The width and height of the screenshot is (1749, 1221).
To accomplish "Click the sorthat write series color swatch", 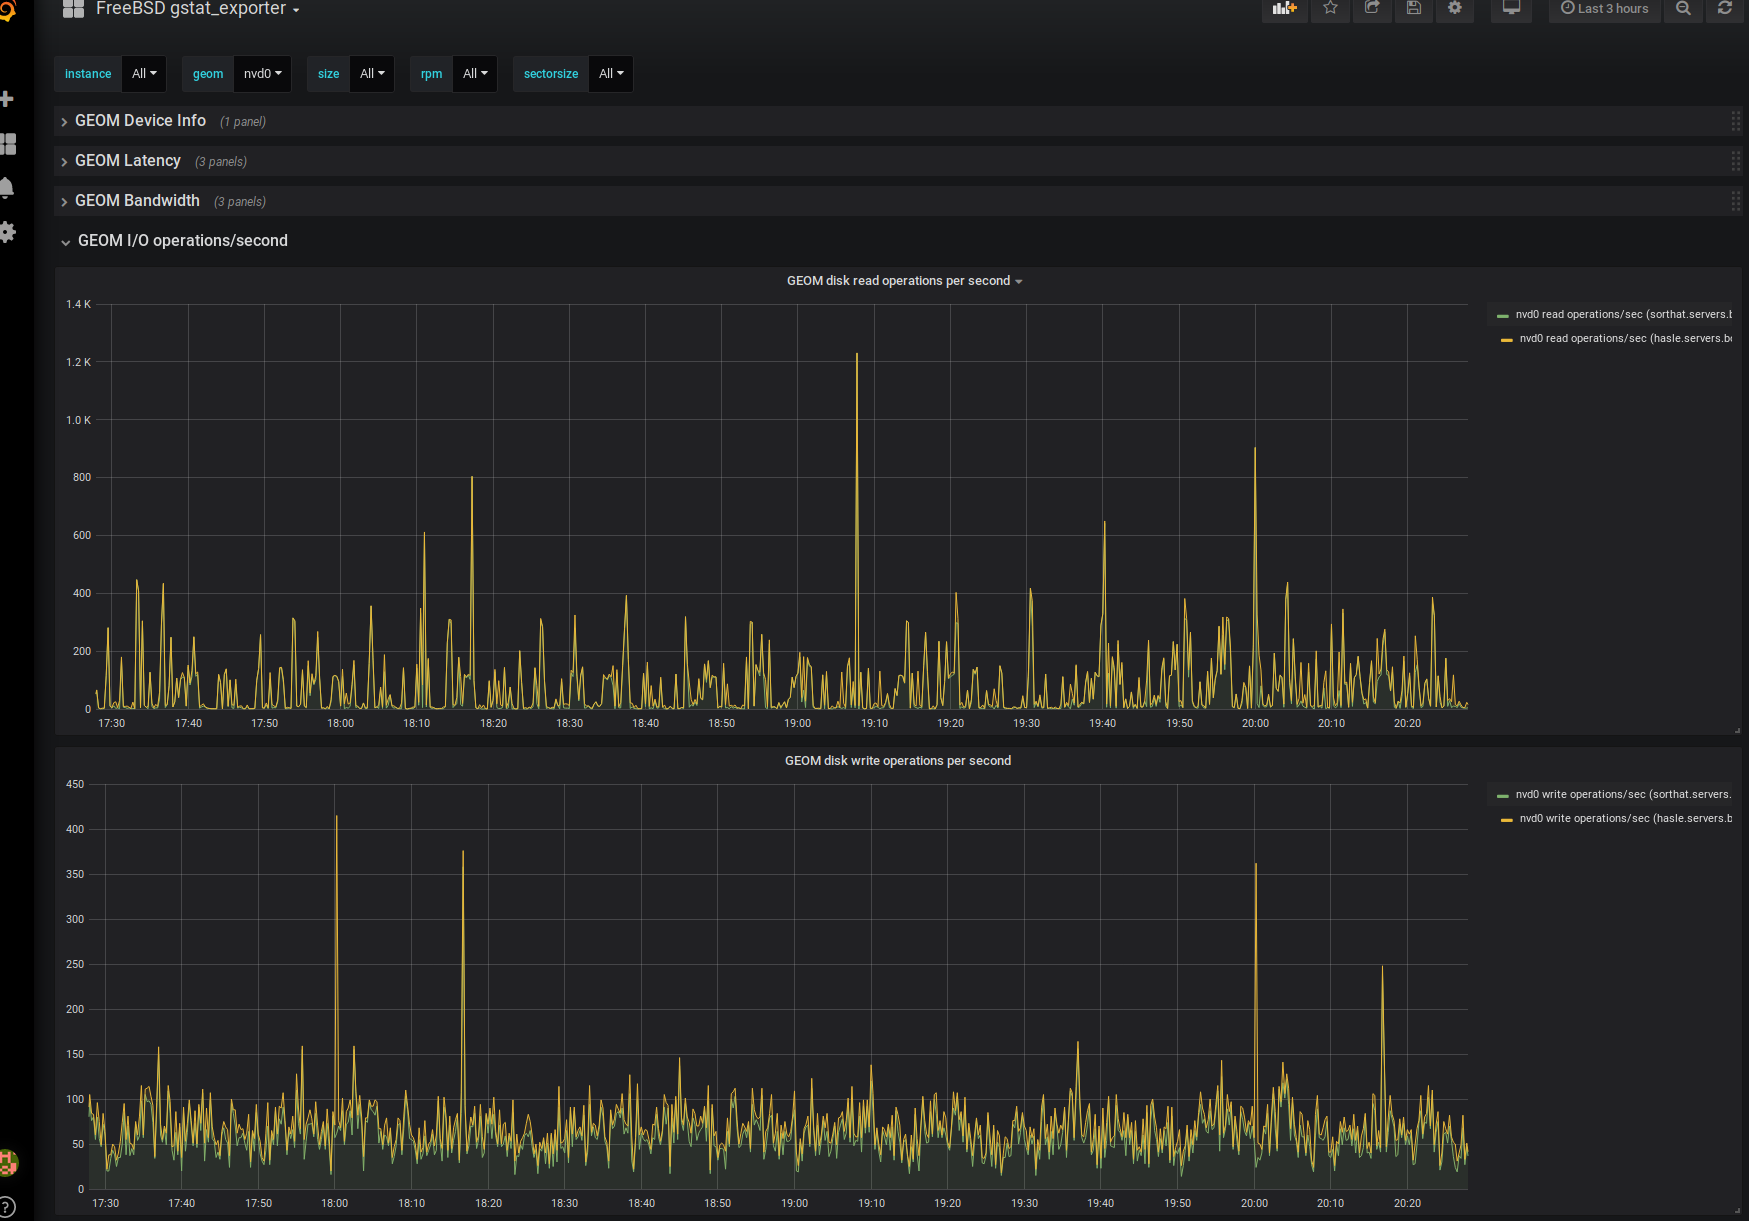I will [1502, 796].
